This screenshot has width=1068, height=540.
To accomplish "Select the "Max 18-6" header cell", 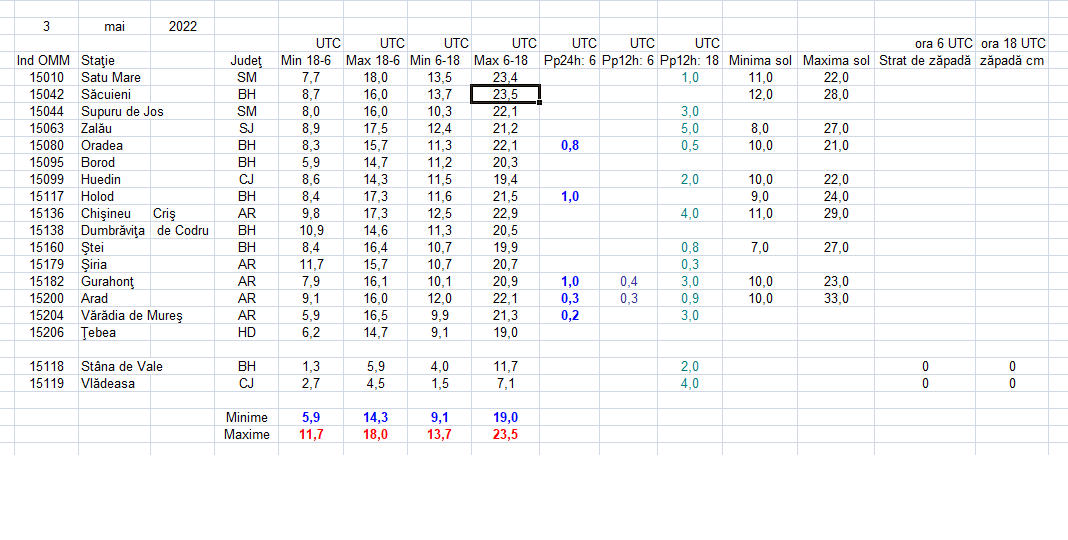I will 375,61.
